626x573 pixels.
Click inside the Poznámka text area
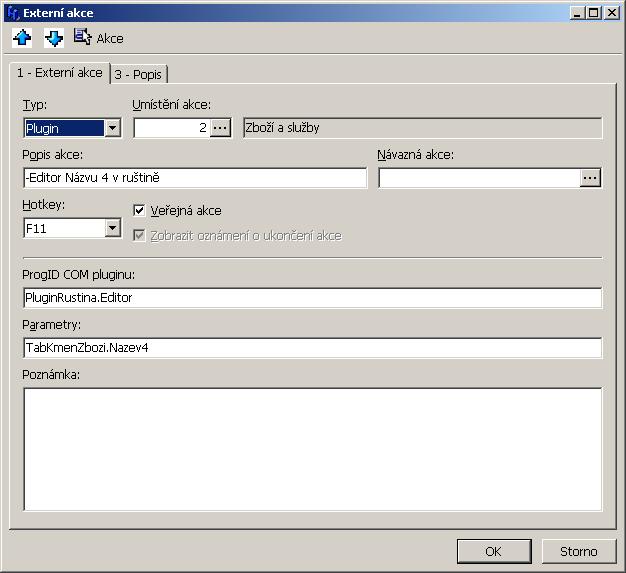pyautogui.click(x=312, y=449)
